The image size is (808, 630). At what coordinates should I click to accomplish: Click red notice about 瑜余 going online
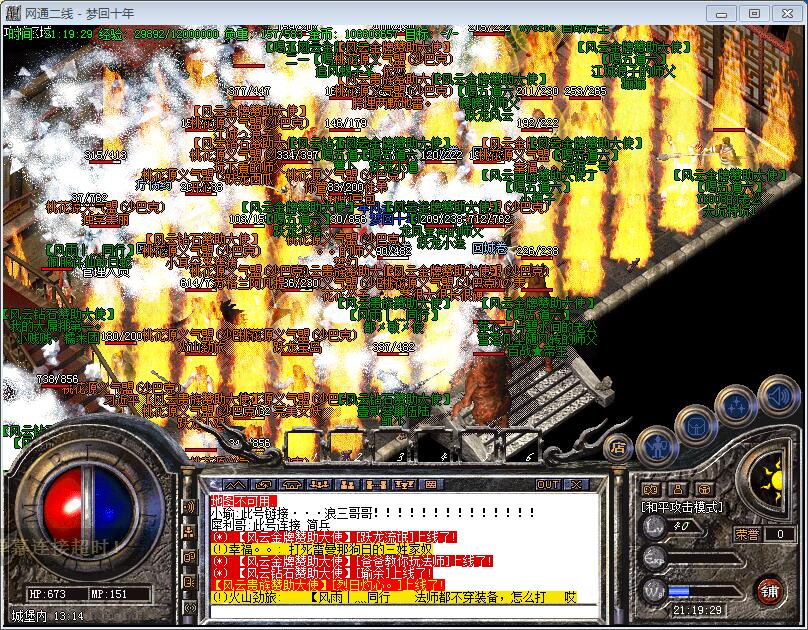click(x=322, y=573)
